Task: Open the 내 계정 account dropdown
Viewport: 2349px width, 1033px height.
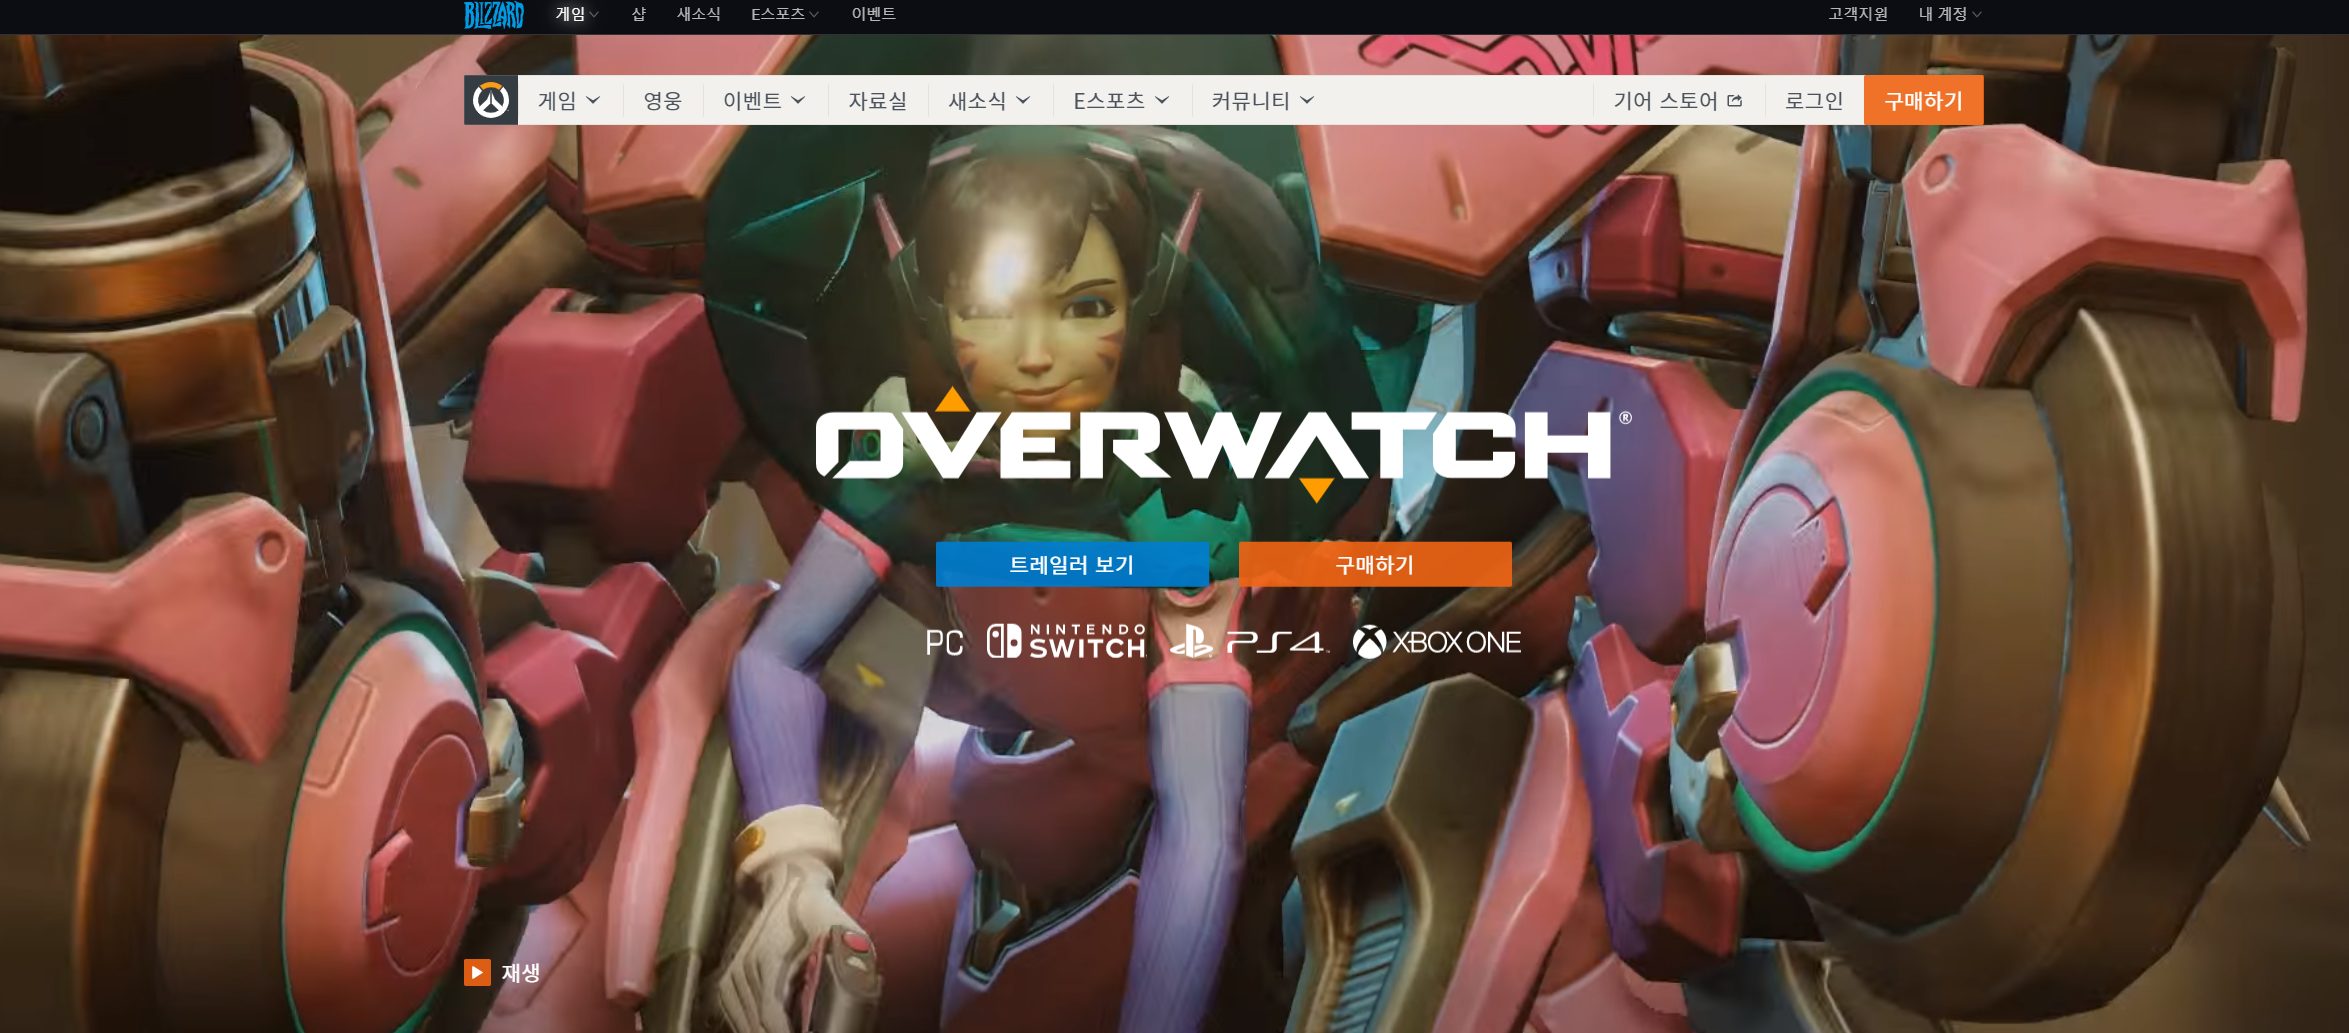Action: [x=1950, y=14]
